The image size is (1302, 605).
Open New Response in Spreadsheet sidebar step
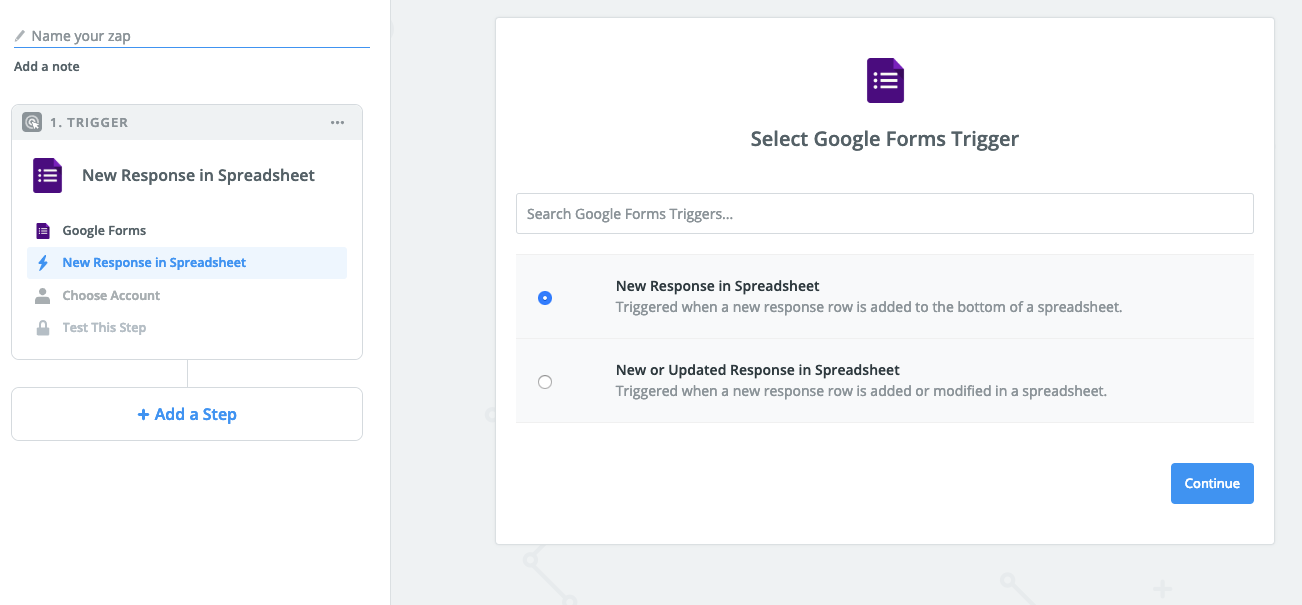(187, 263)
